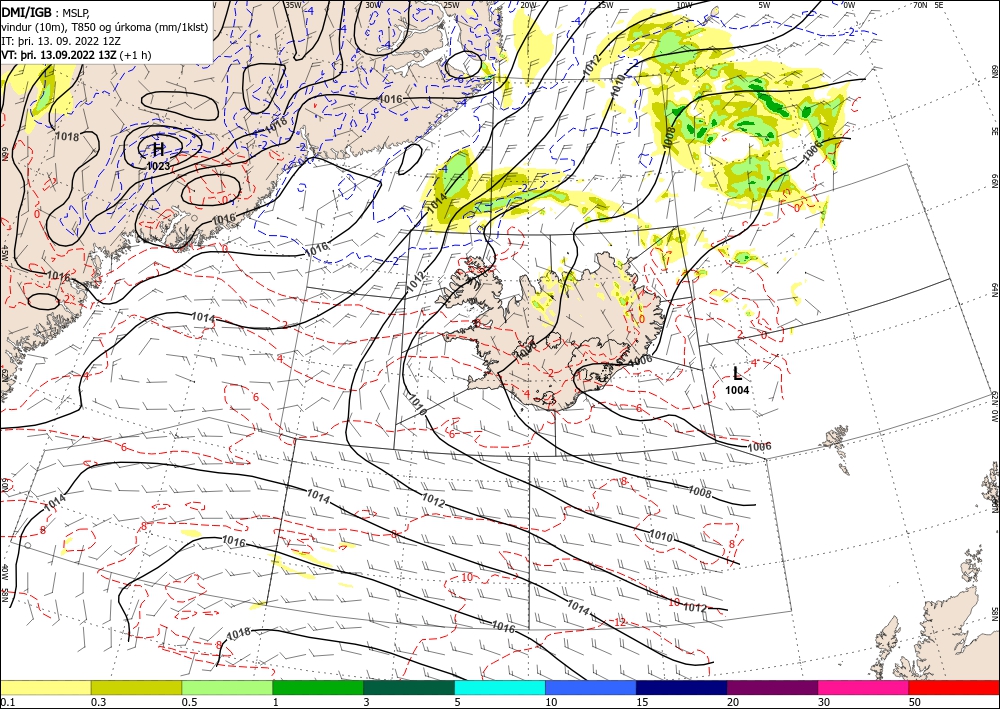
Task: Pick the bright blue 10–15 mm legend swatch
Action: click(x=591, y=687)
